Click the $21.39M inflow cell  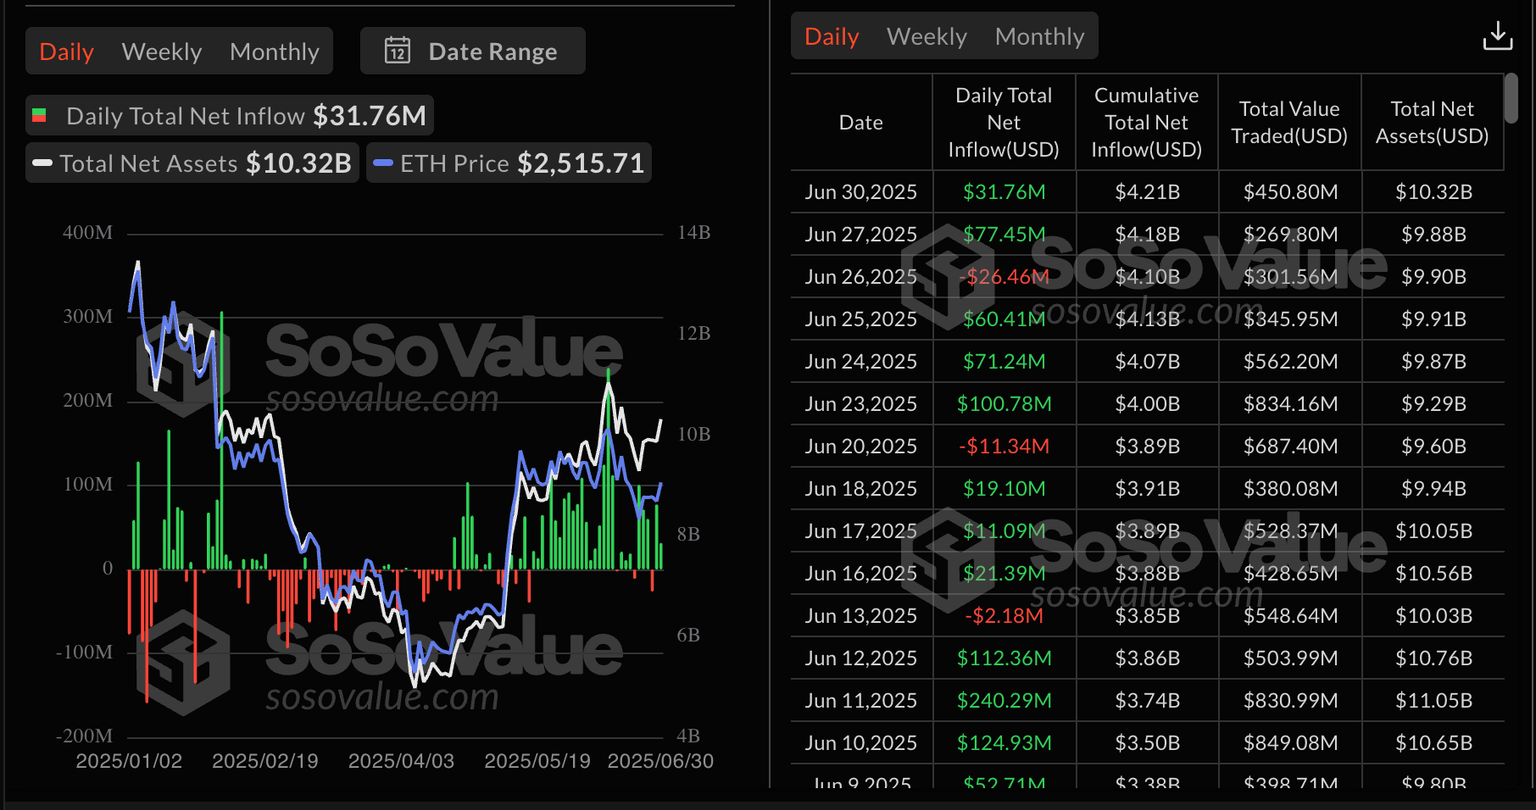[x=1004, y=573]
